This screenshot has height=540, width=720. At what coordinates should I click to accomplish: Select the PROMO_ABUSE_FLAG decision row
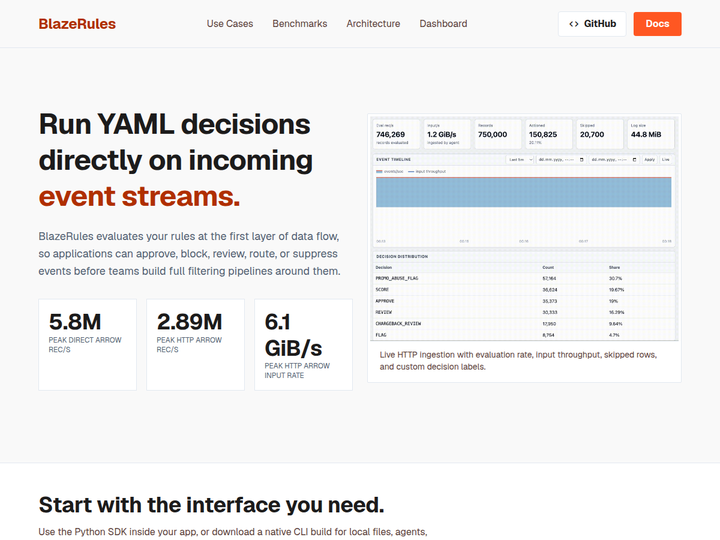(524, 278)
